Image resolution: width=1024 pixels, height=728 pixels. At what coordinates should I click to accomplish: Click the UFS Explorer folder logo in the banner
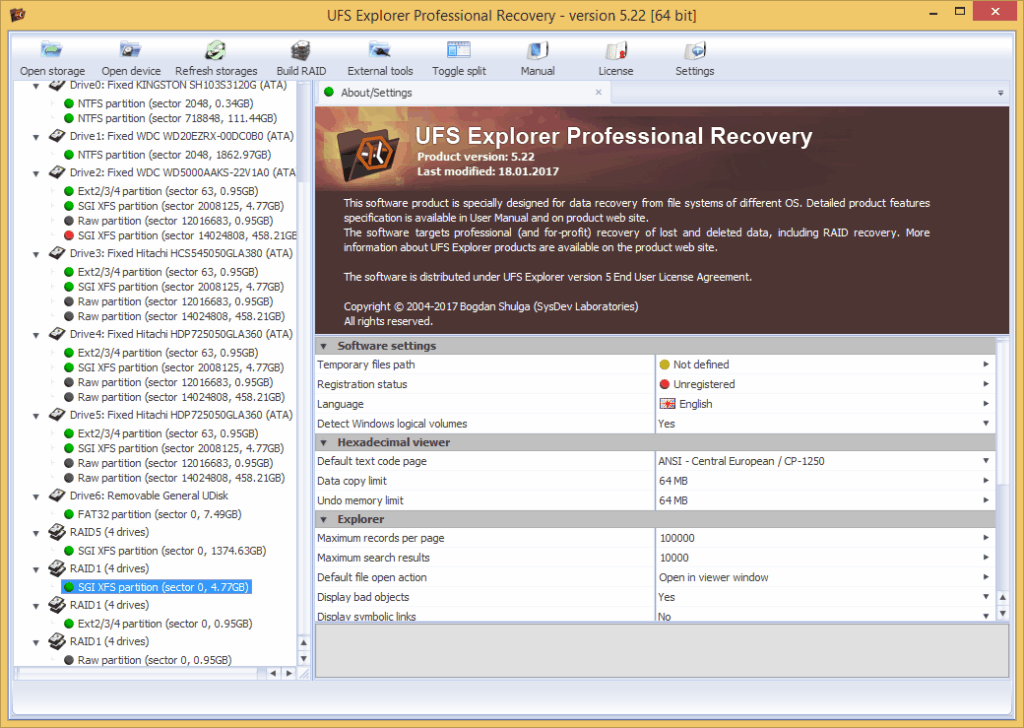click(x=368, y=154)
